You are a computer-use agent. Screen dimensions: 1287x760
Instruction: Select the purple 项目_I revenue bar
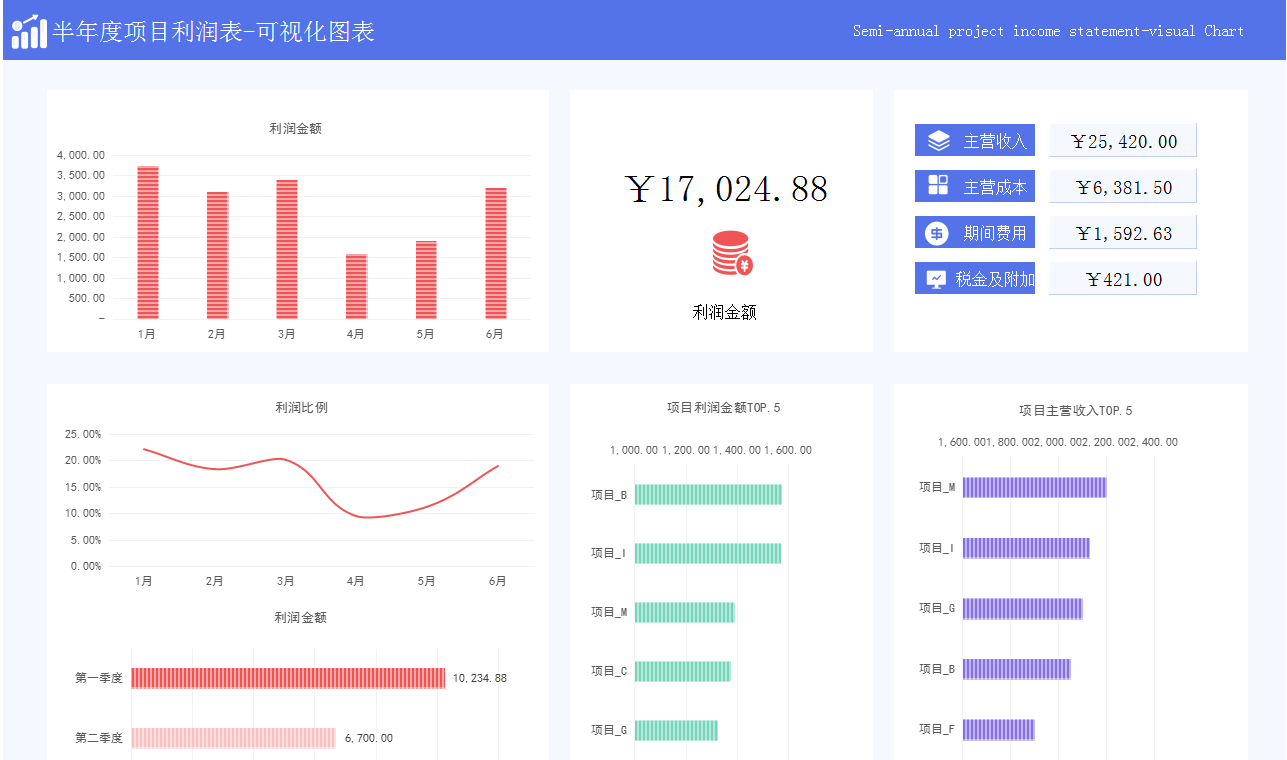1026,548
